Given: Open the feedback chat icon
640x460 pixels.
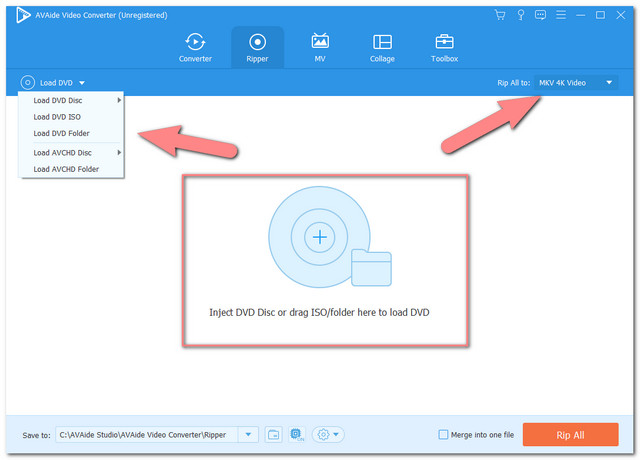Looking at the screenshot, I should [540, 15].
